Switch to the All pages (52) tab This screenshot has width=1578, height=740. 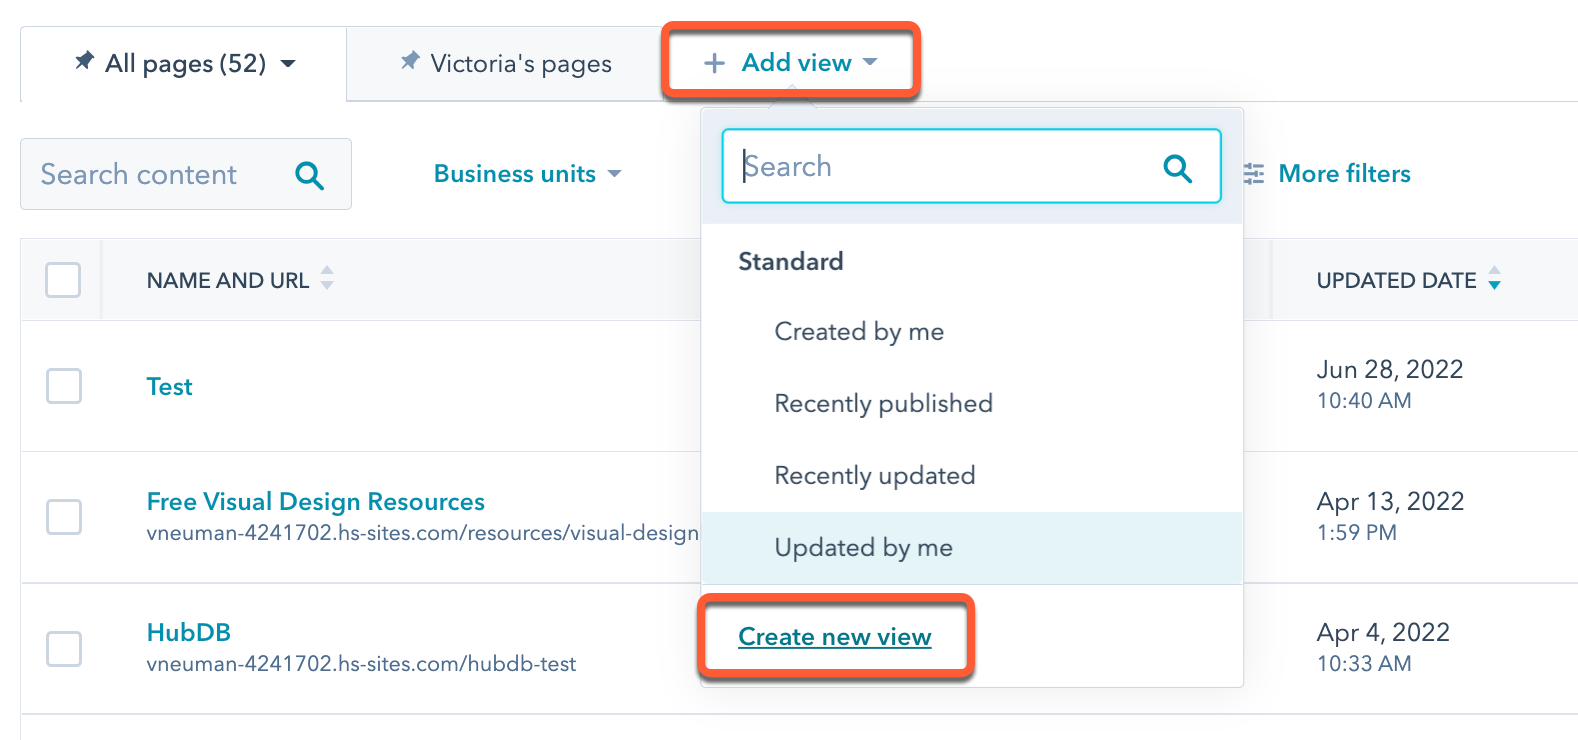(184, 64)
